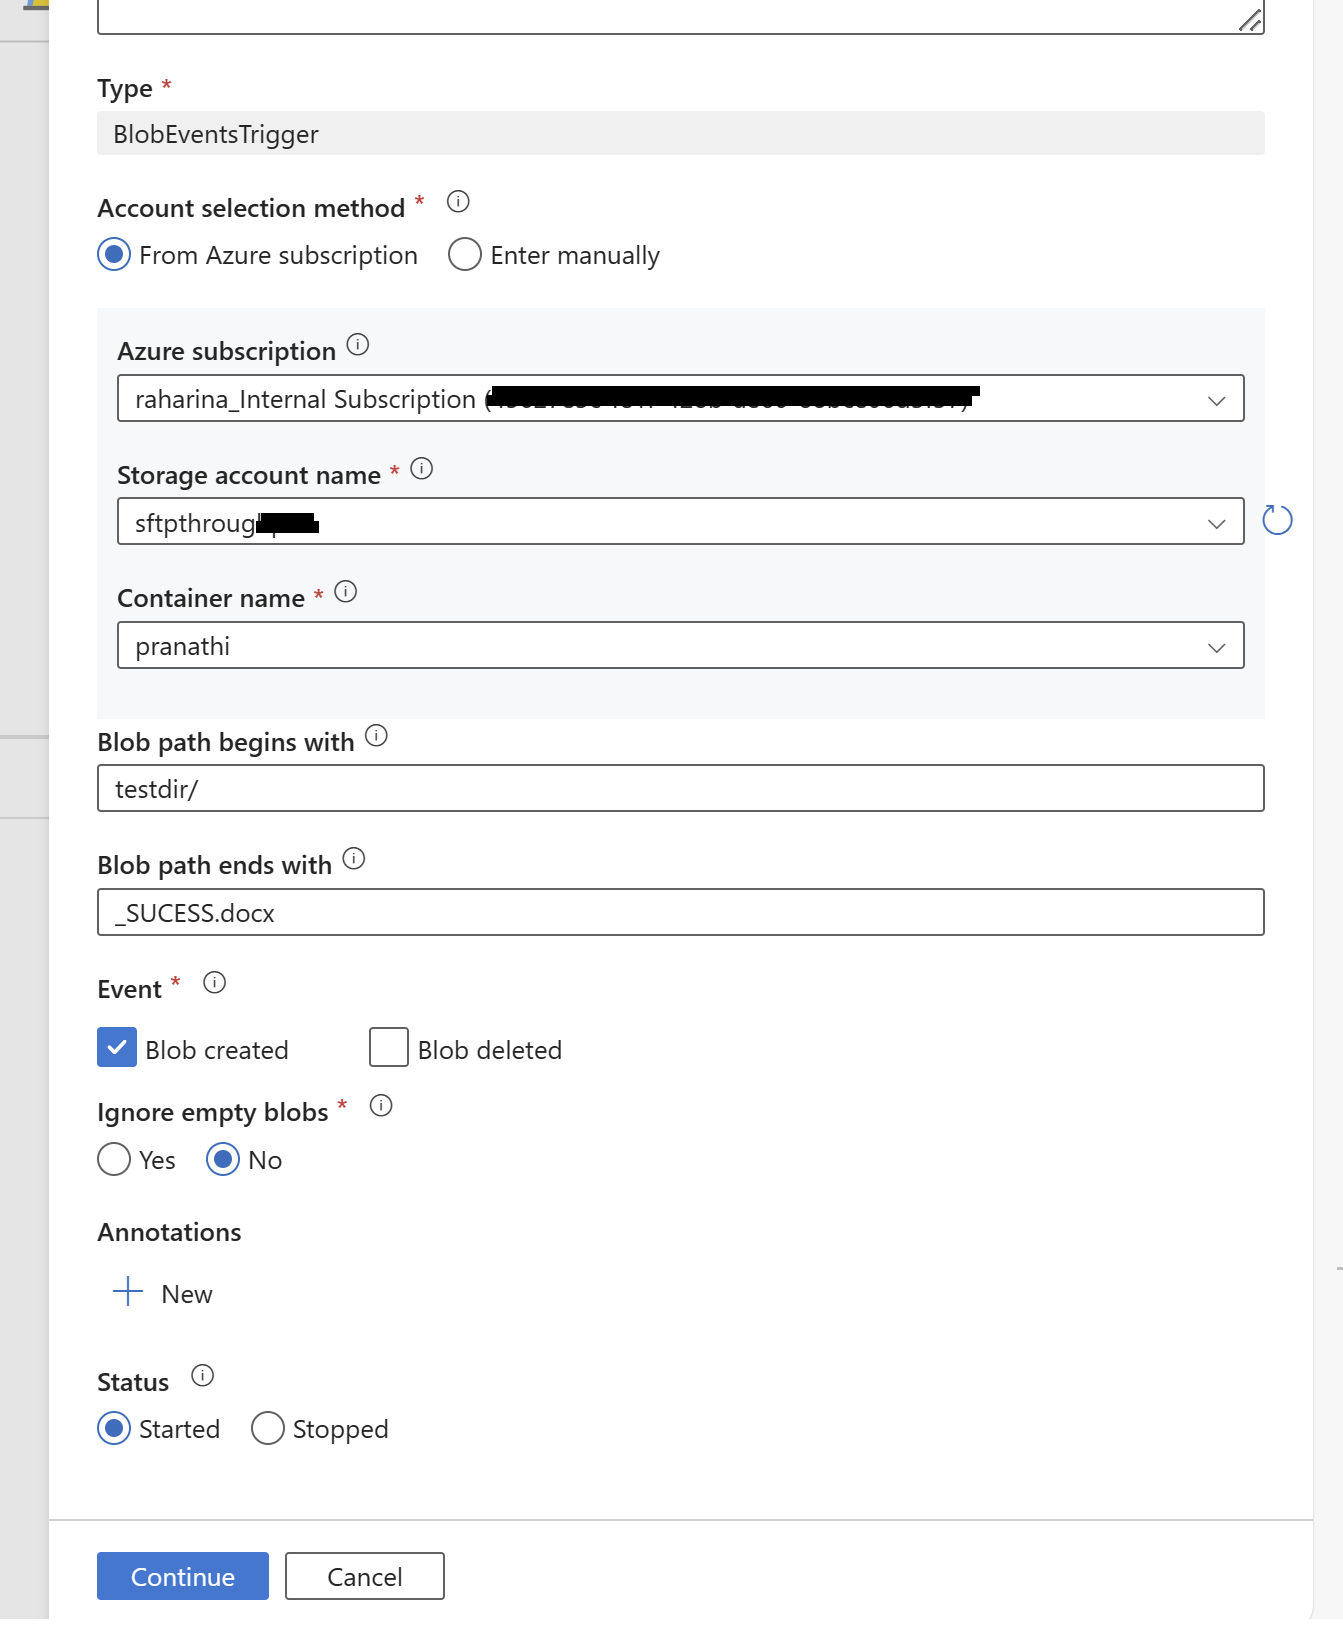The width and height of the screenshot is (1343, 1641).
Task: Open the Container name dropdown showing pranathi
Action: click(681, 645)
